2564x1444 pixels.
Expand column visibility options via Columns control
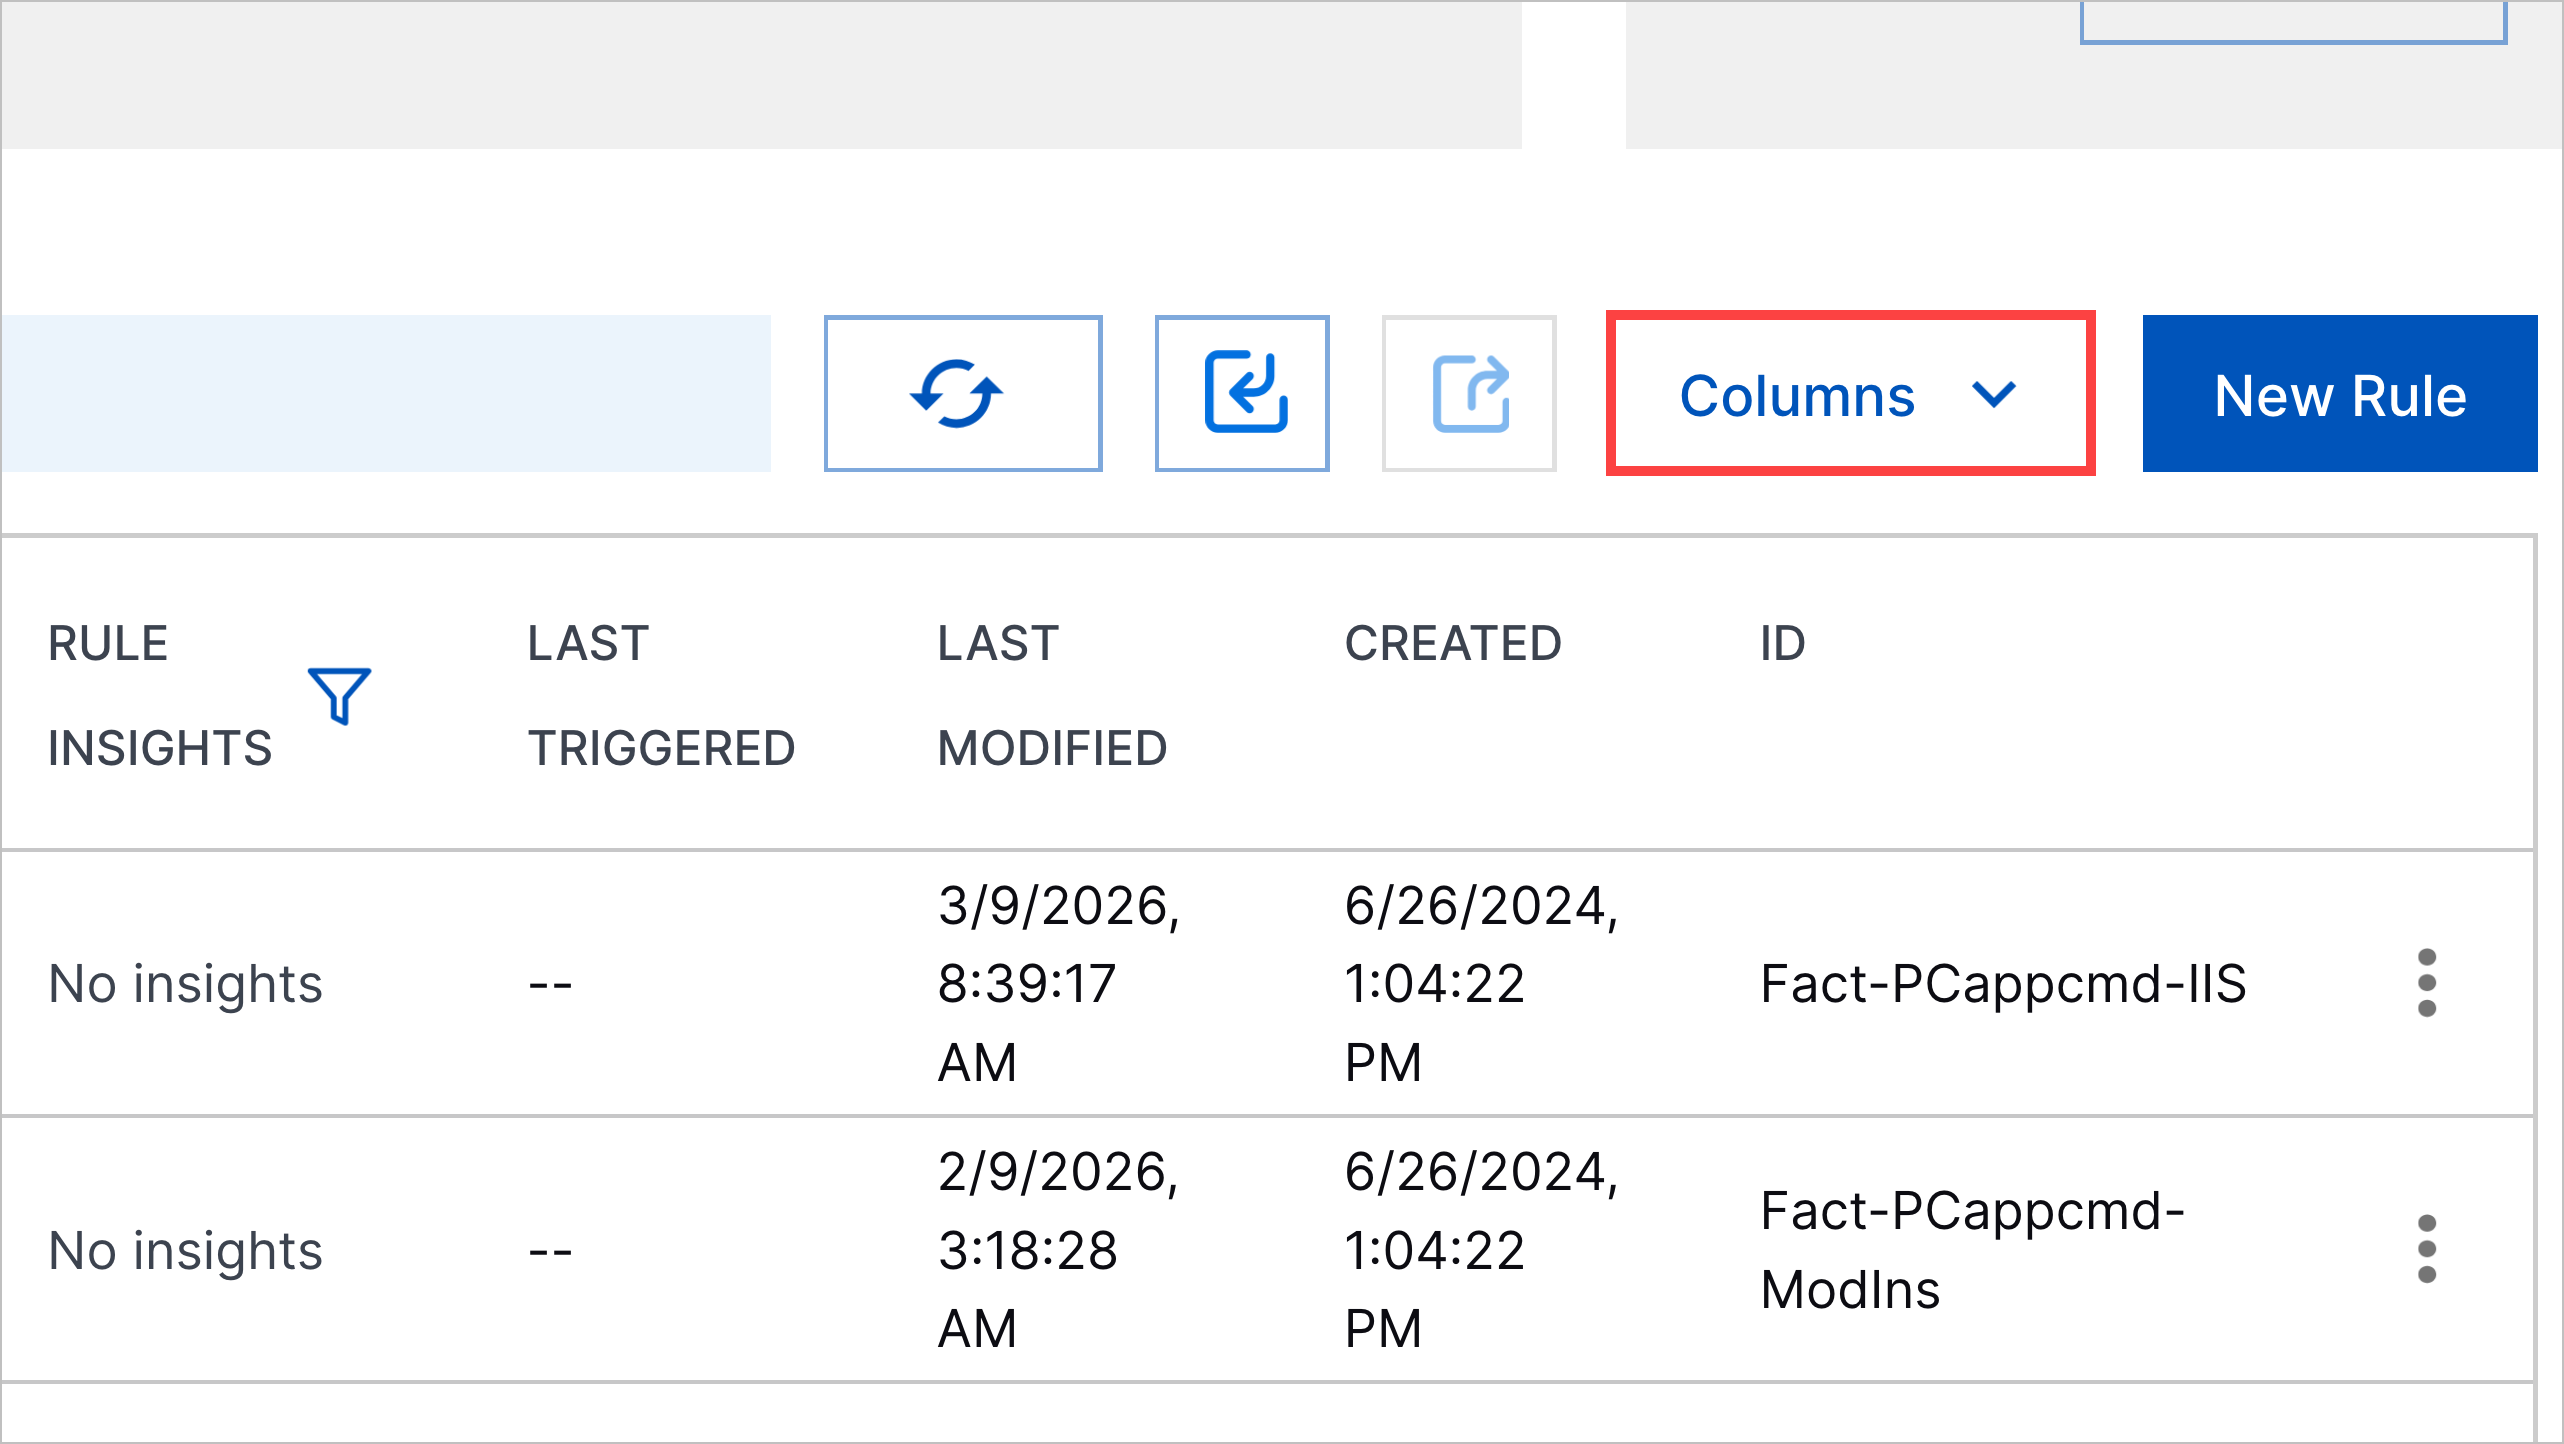(1848, 394)
